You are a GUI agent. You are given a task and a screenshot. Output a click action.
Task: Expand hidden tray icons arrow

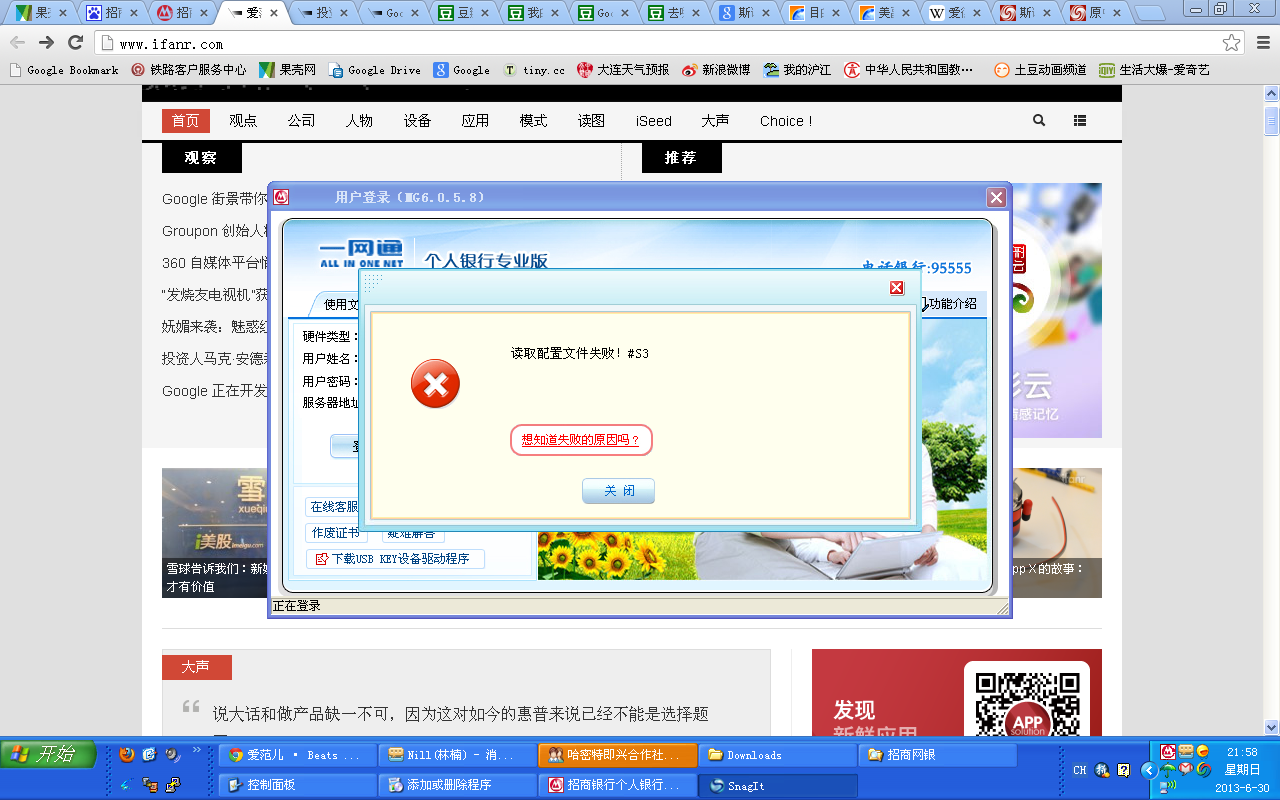click(1149, 770)
